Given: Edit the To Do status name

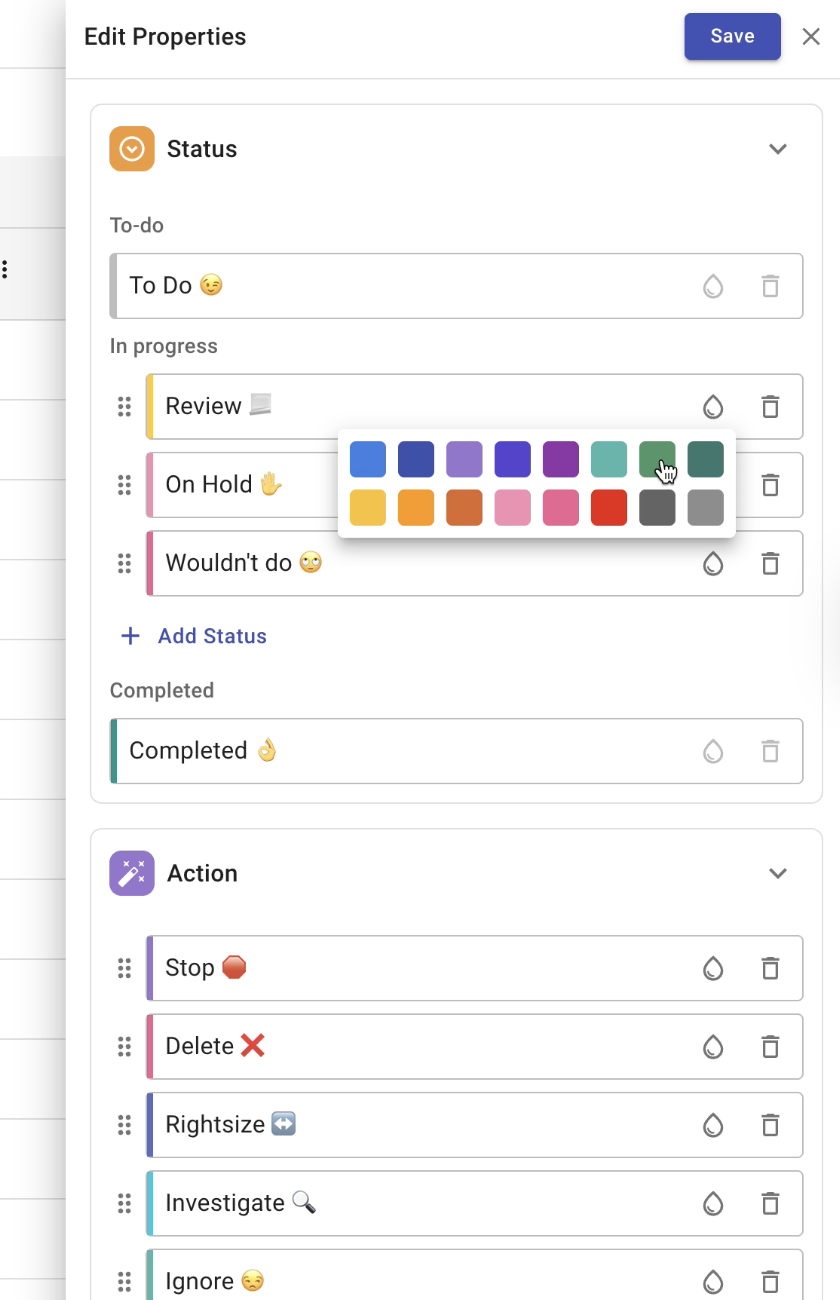Looking at the screenshot, I should [400, 286].
